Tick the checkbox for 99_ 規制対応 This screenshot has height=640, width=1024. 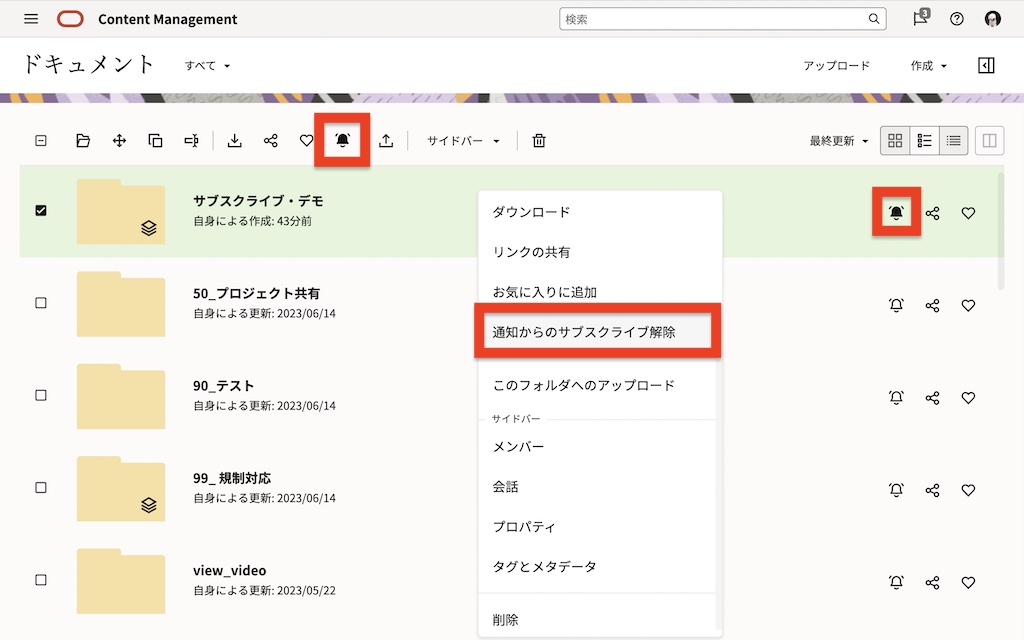click(41, 488)
